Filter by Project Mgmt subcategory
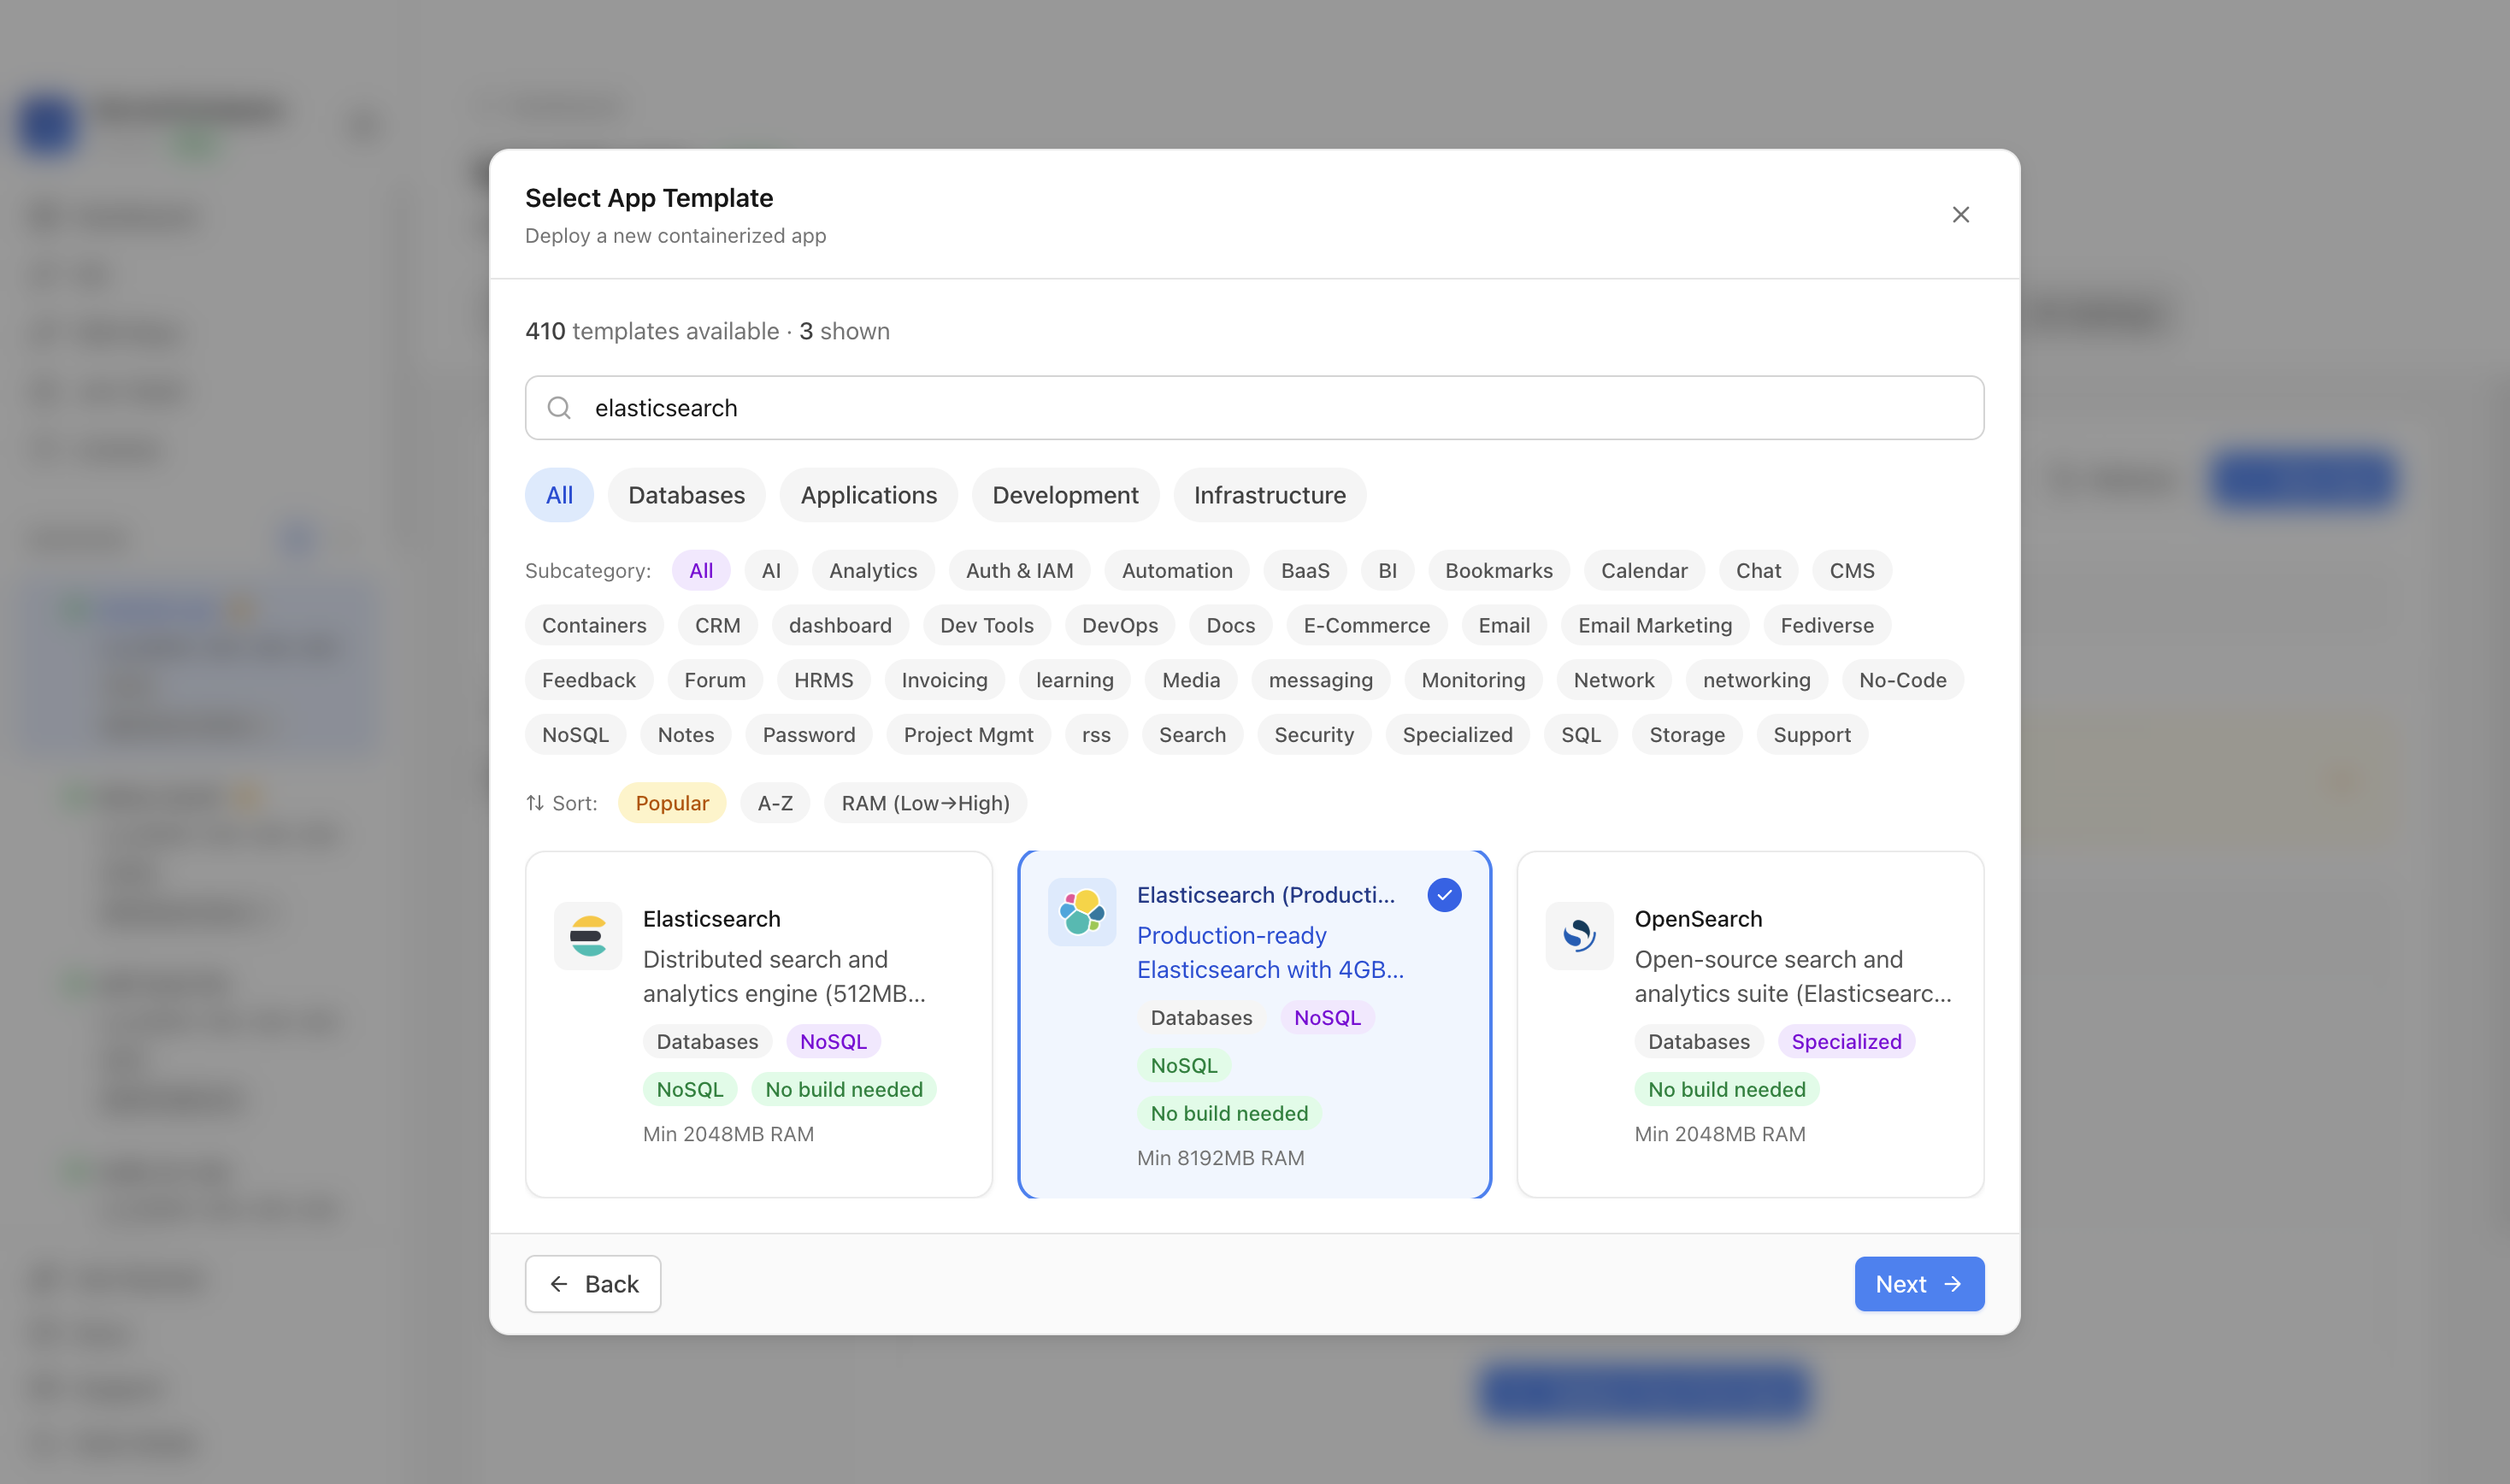Image resolution: width=2510 pixels, height=1484 pixels. point(968,735)
